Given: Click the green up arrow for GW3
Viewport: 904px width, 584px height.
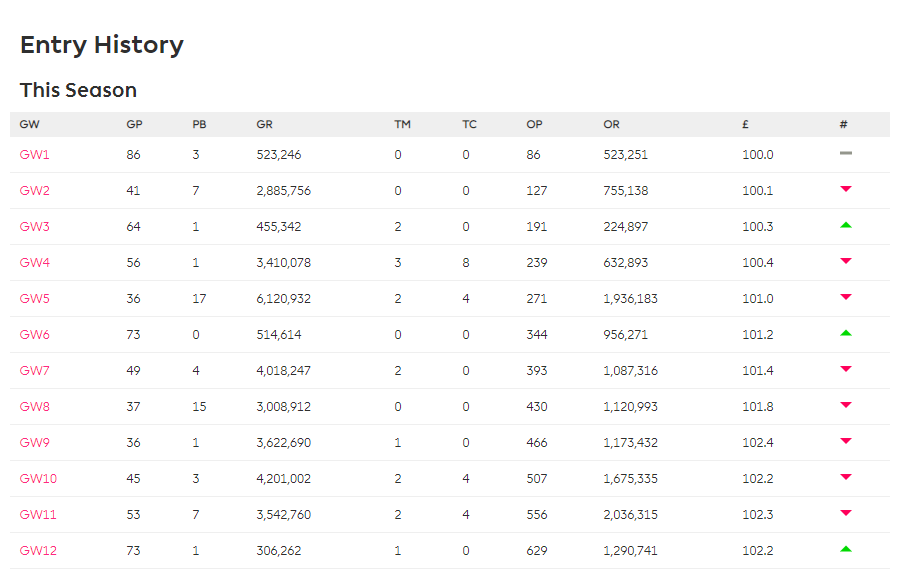Looking at the screenshot, I should 845,225.
